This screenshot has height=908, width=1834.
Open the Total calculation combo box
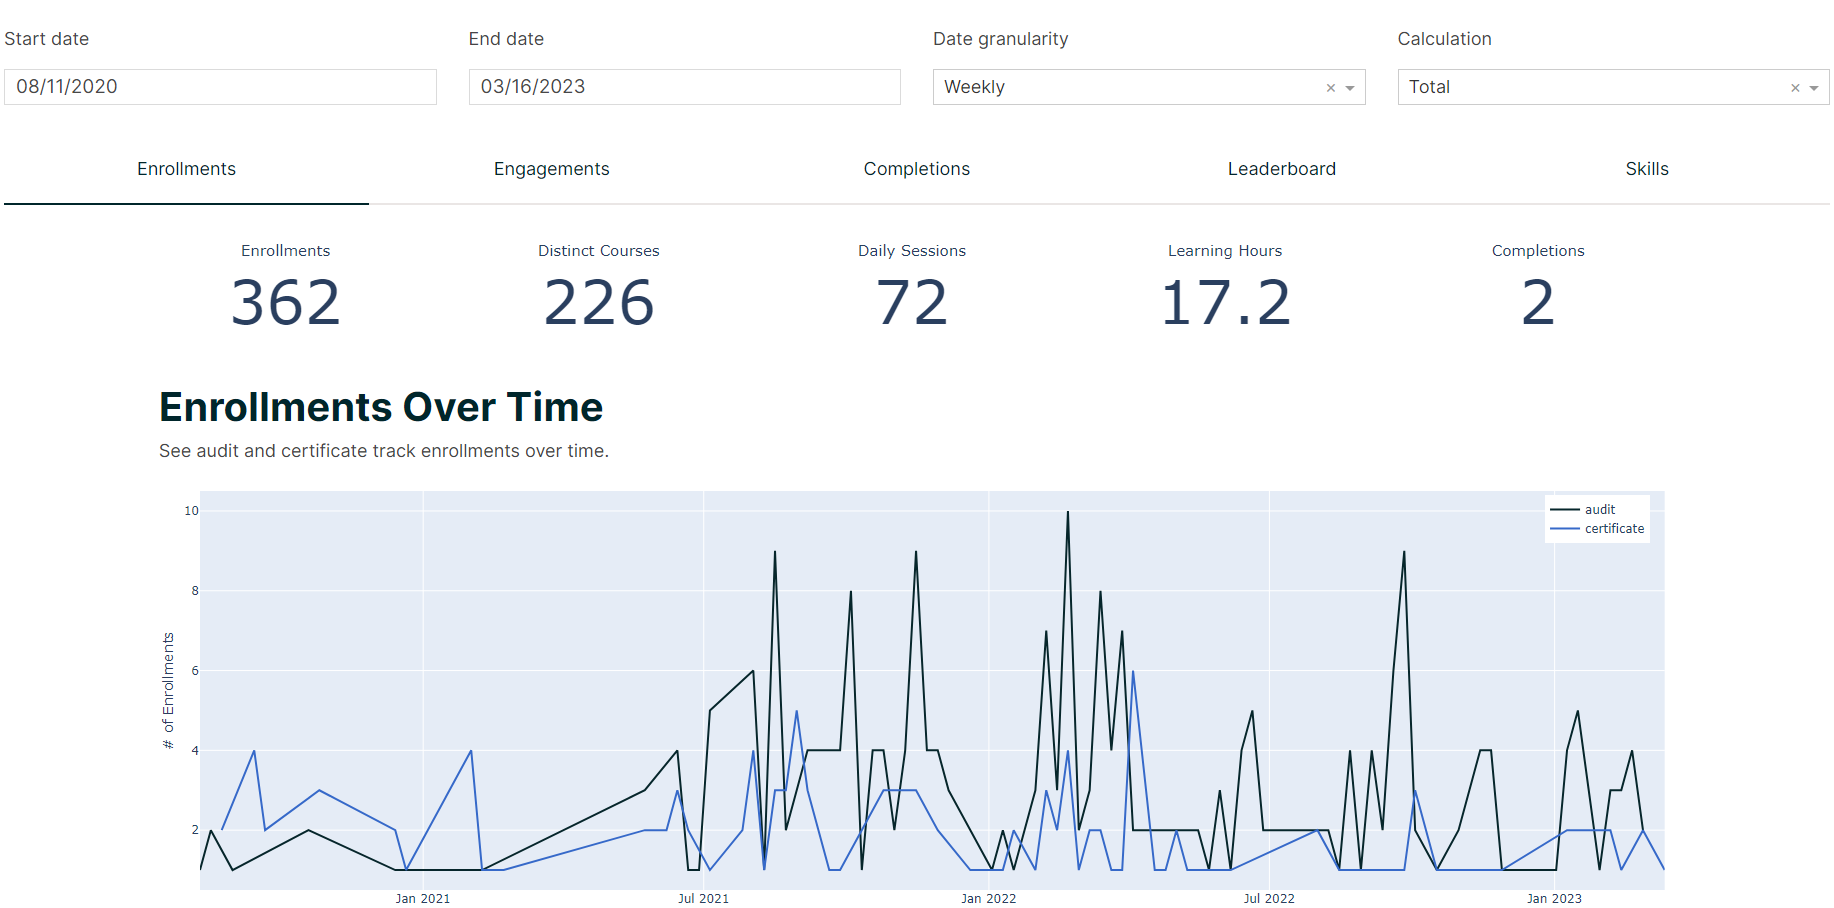1613,87
